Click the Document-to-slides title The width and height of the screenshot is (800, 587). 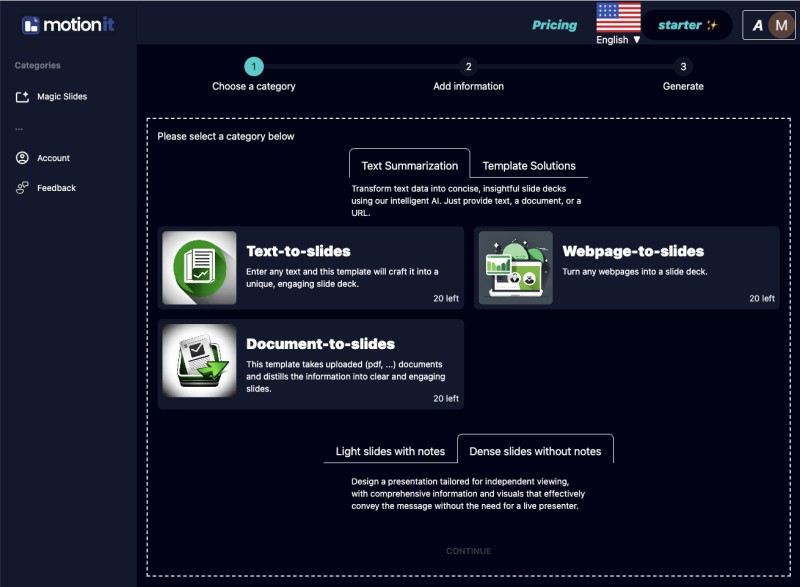[320, 344]
